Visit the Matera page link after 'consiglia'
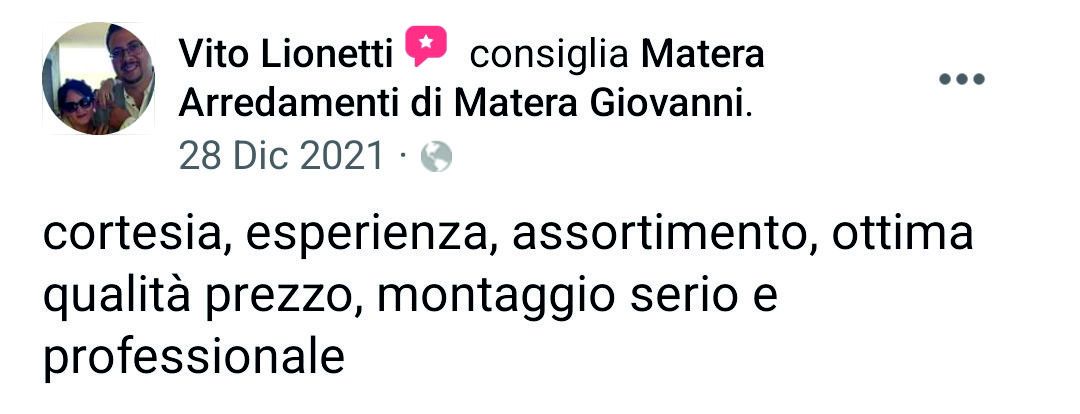 pyautogui.click(x=703, y=55)
